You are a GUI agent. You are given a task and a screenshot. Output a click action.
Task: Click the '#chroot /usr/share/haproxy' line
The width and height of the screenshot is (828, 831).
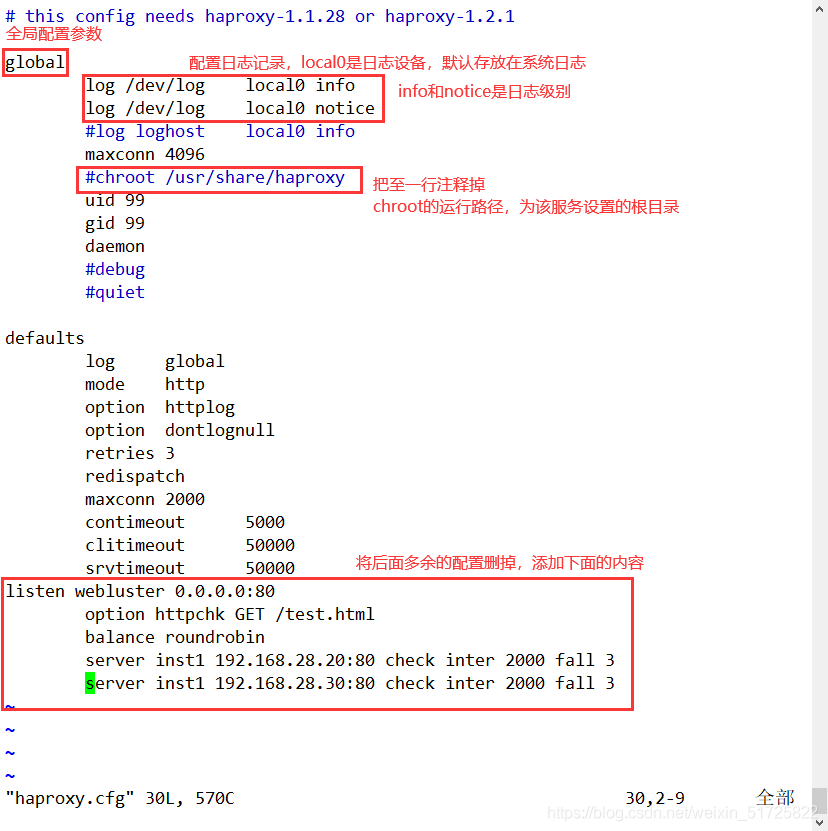pyautogui.click(x=215, y=177)
